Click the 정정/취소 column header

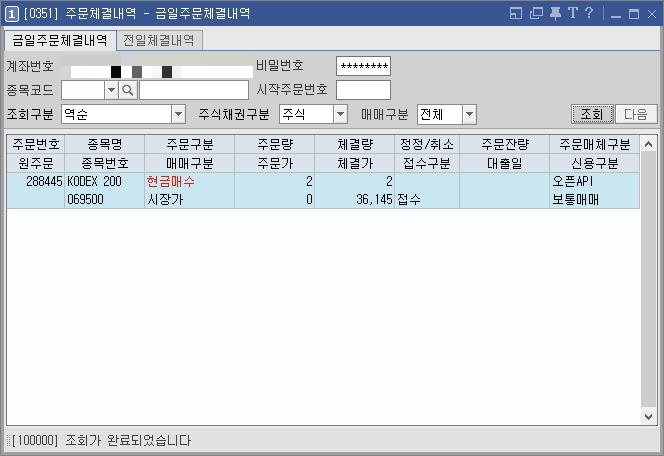click(x=427, y=144)
